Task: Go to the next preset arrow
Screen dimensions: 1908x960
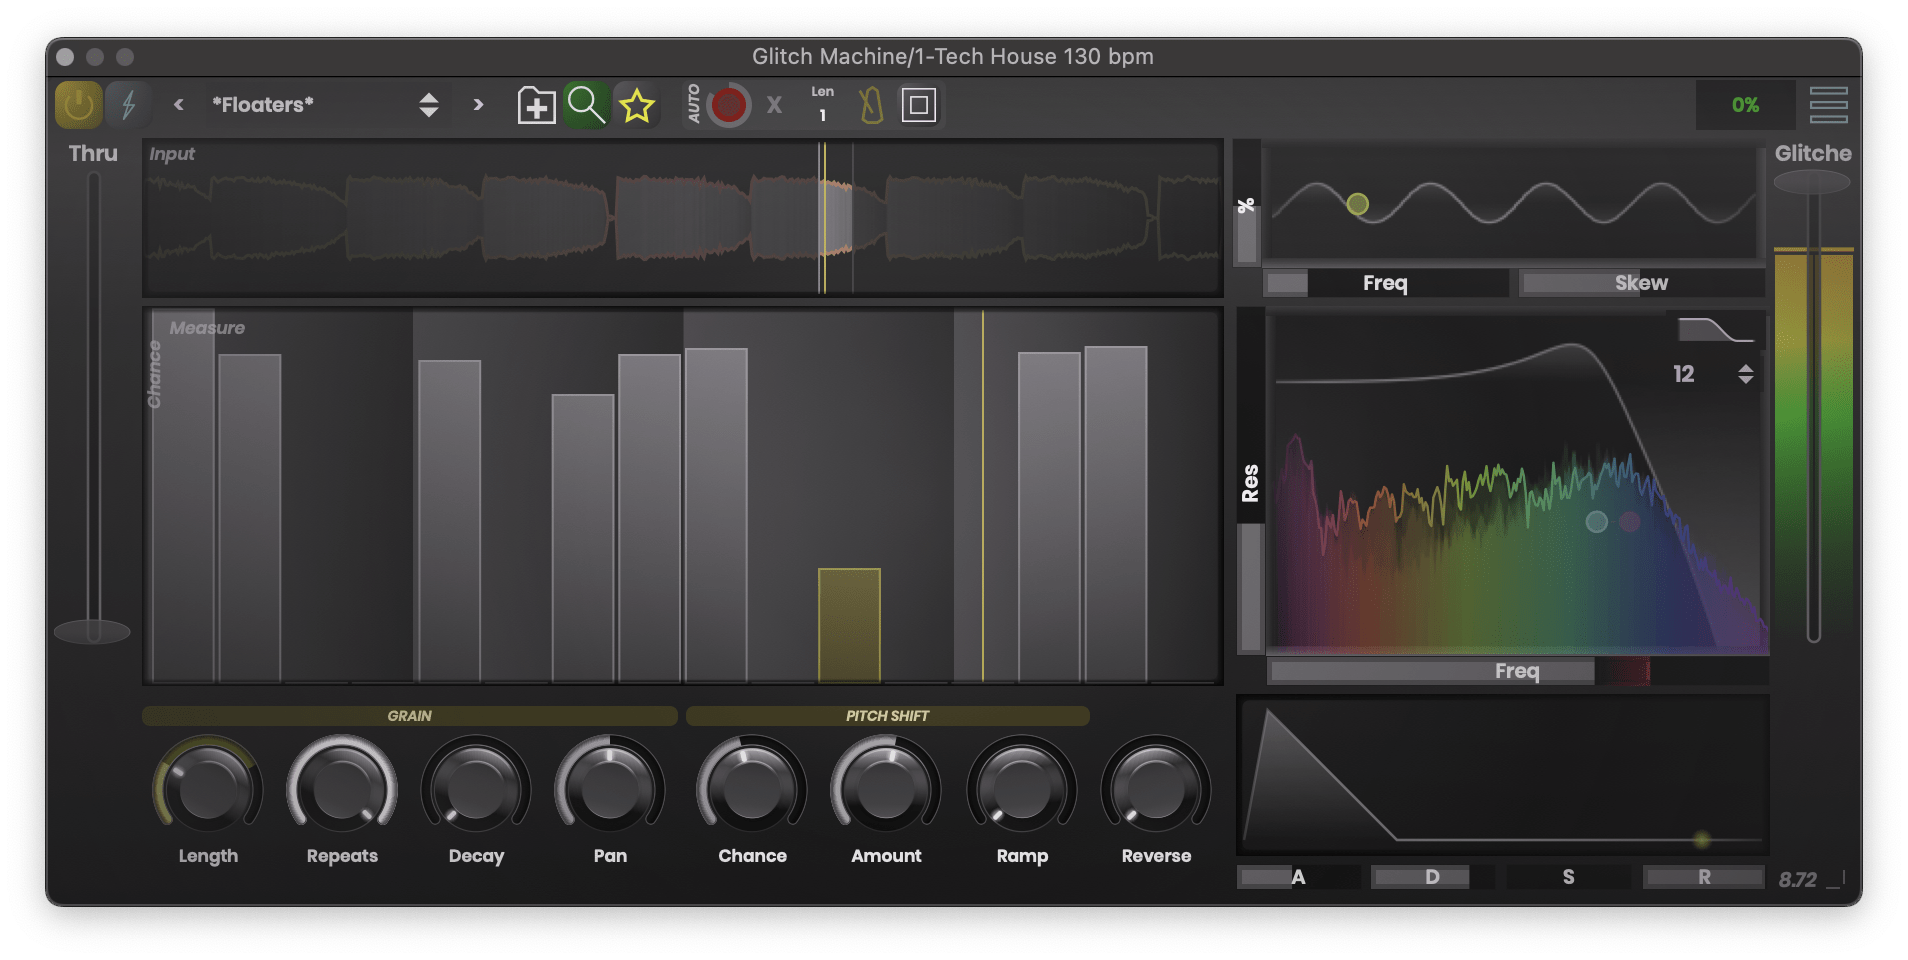Action: pos(478,104)
